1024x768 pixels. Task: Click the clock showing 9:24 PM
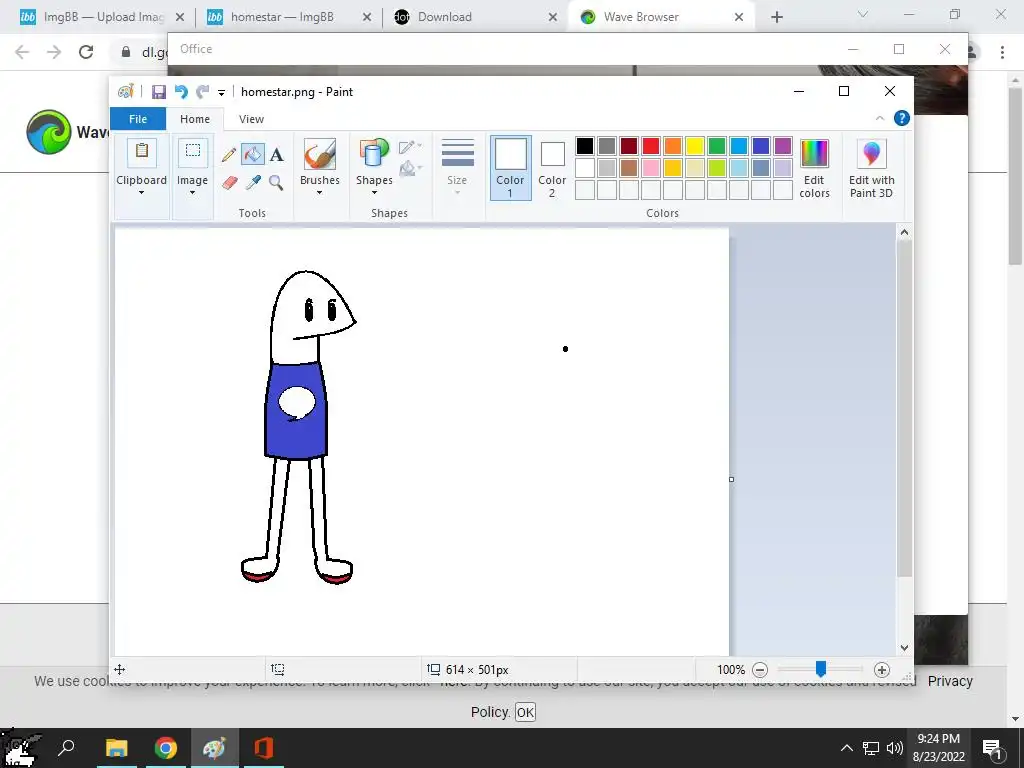[x=938, y=739]
